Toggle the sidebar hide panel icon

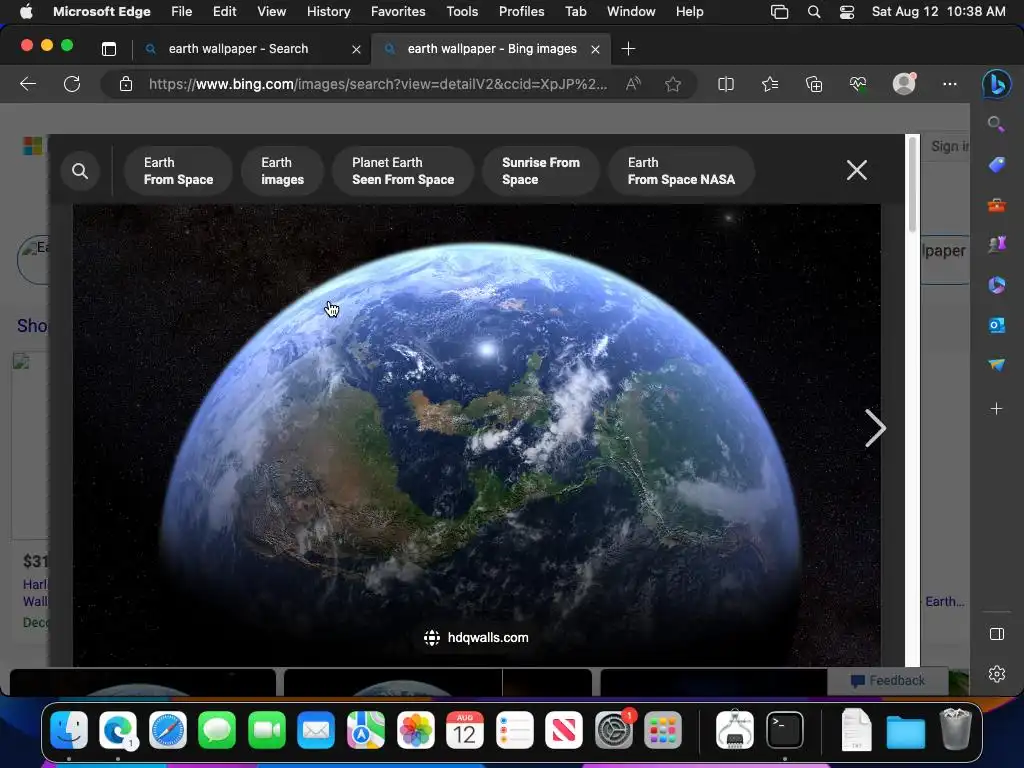tap(997, 634)
